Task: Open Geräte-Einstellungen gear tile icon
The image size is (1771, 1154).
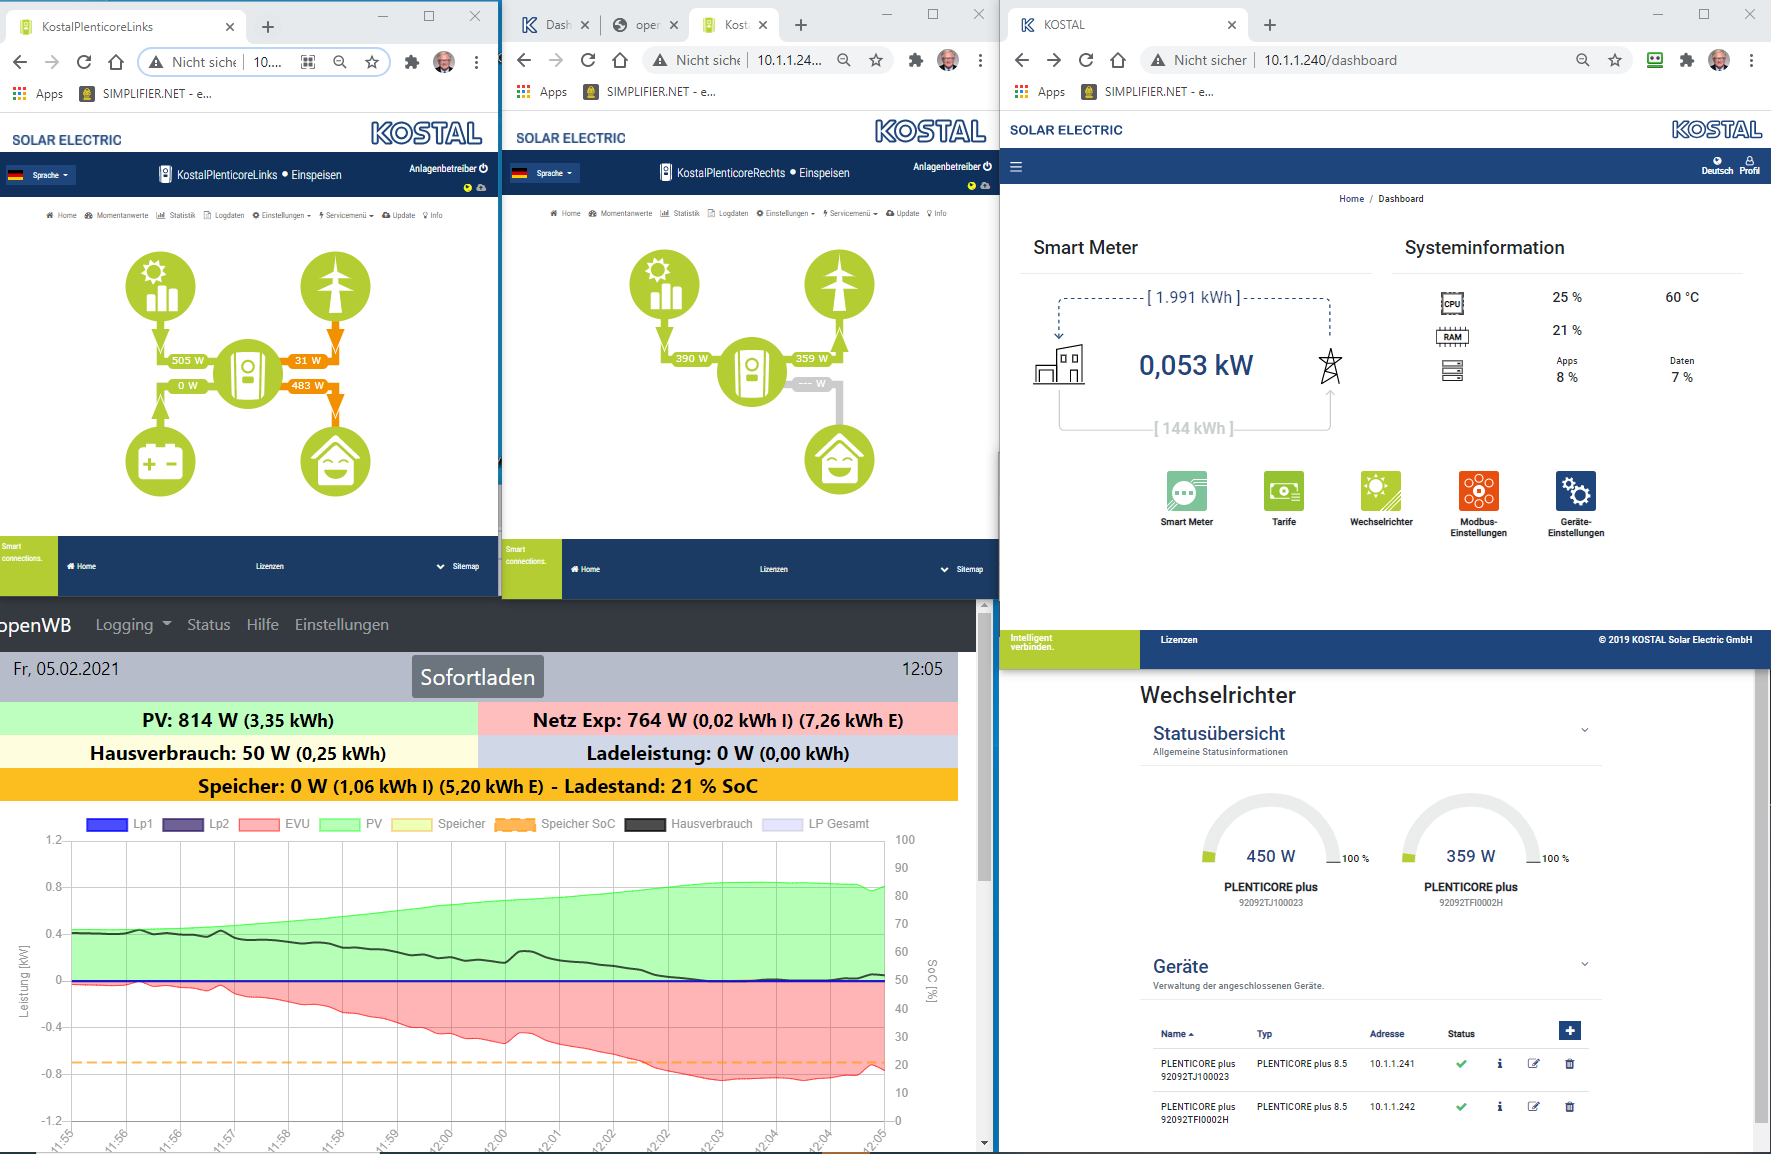Action: point(1575,491)
